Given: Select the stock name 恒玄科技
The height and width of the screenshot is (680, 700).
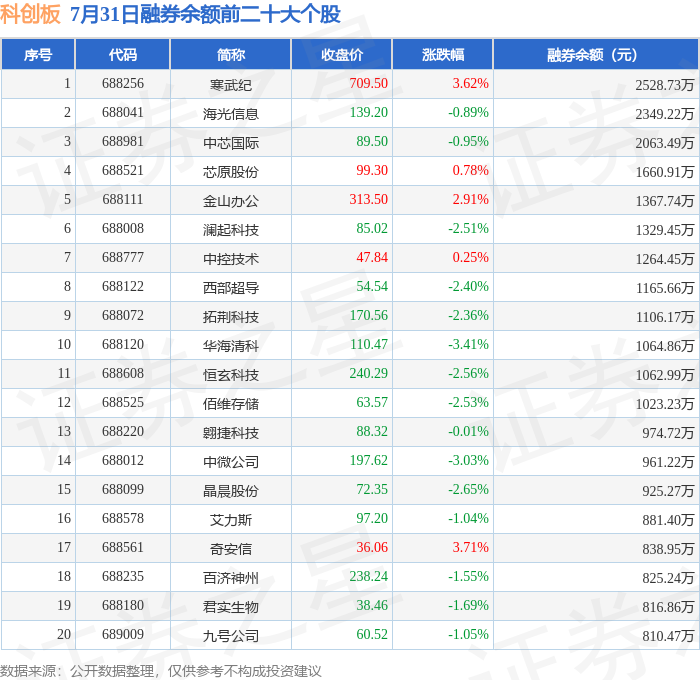Looking at the screenshot, I should tap(231, 375).
